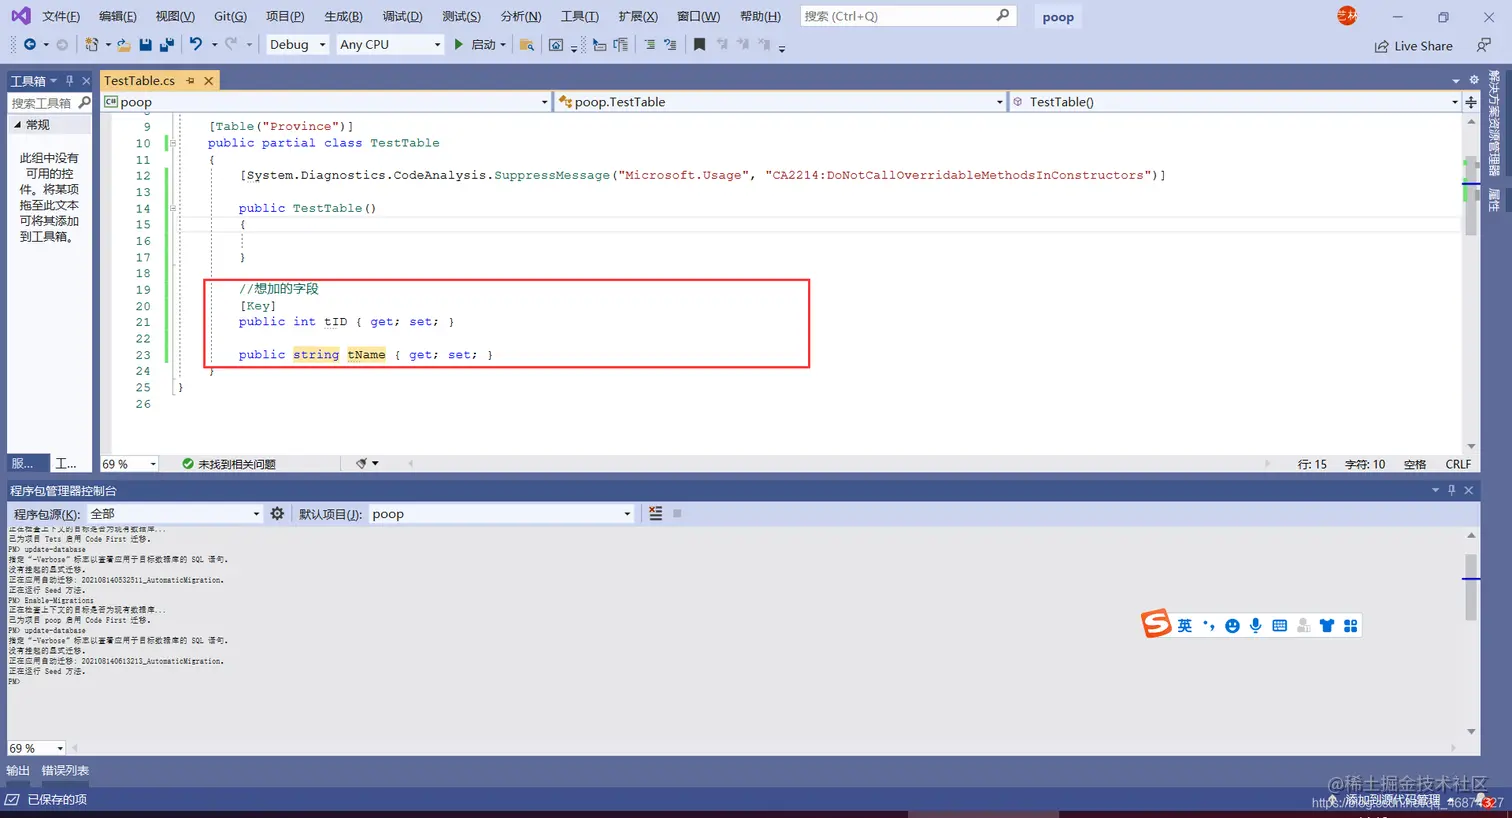Close the Toolbox panel

pos(86,80)
